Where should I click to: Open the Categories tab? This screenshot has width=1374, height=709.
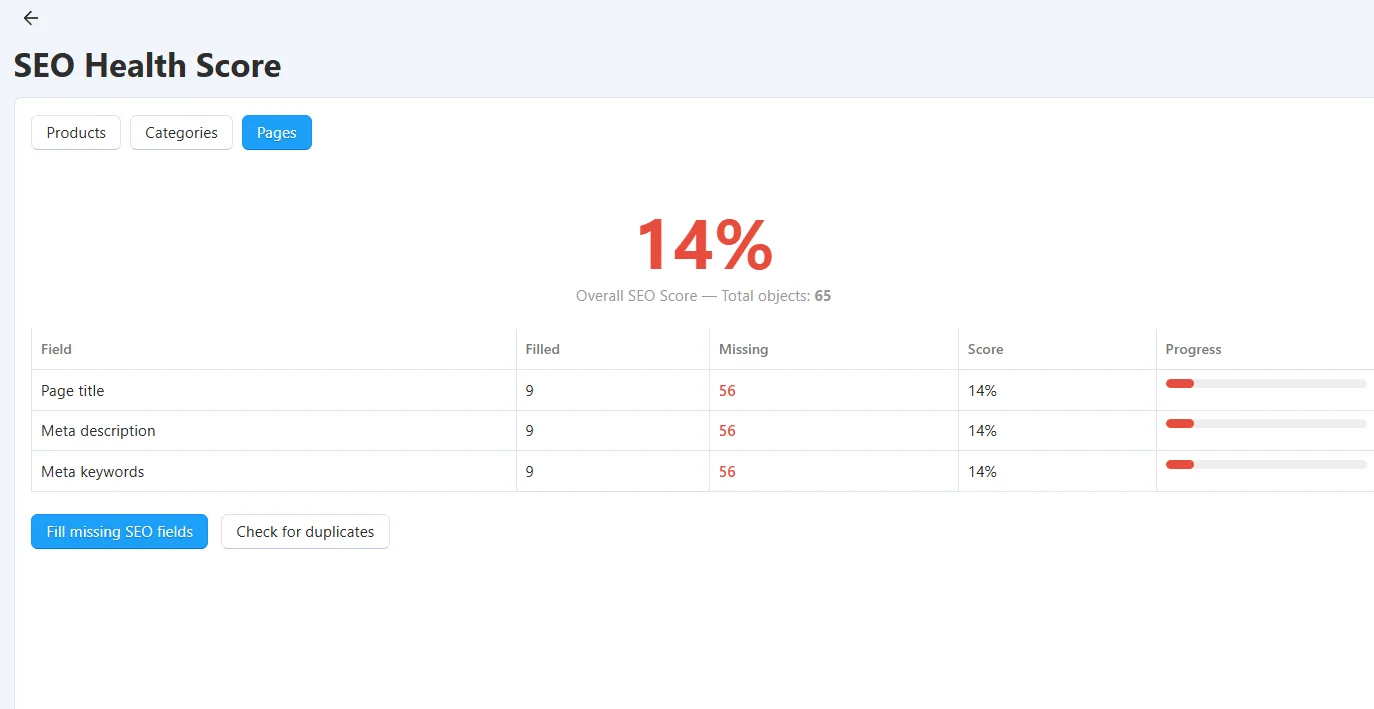click(x=181, y=133)
